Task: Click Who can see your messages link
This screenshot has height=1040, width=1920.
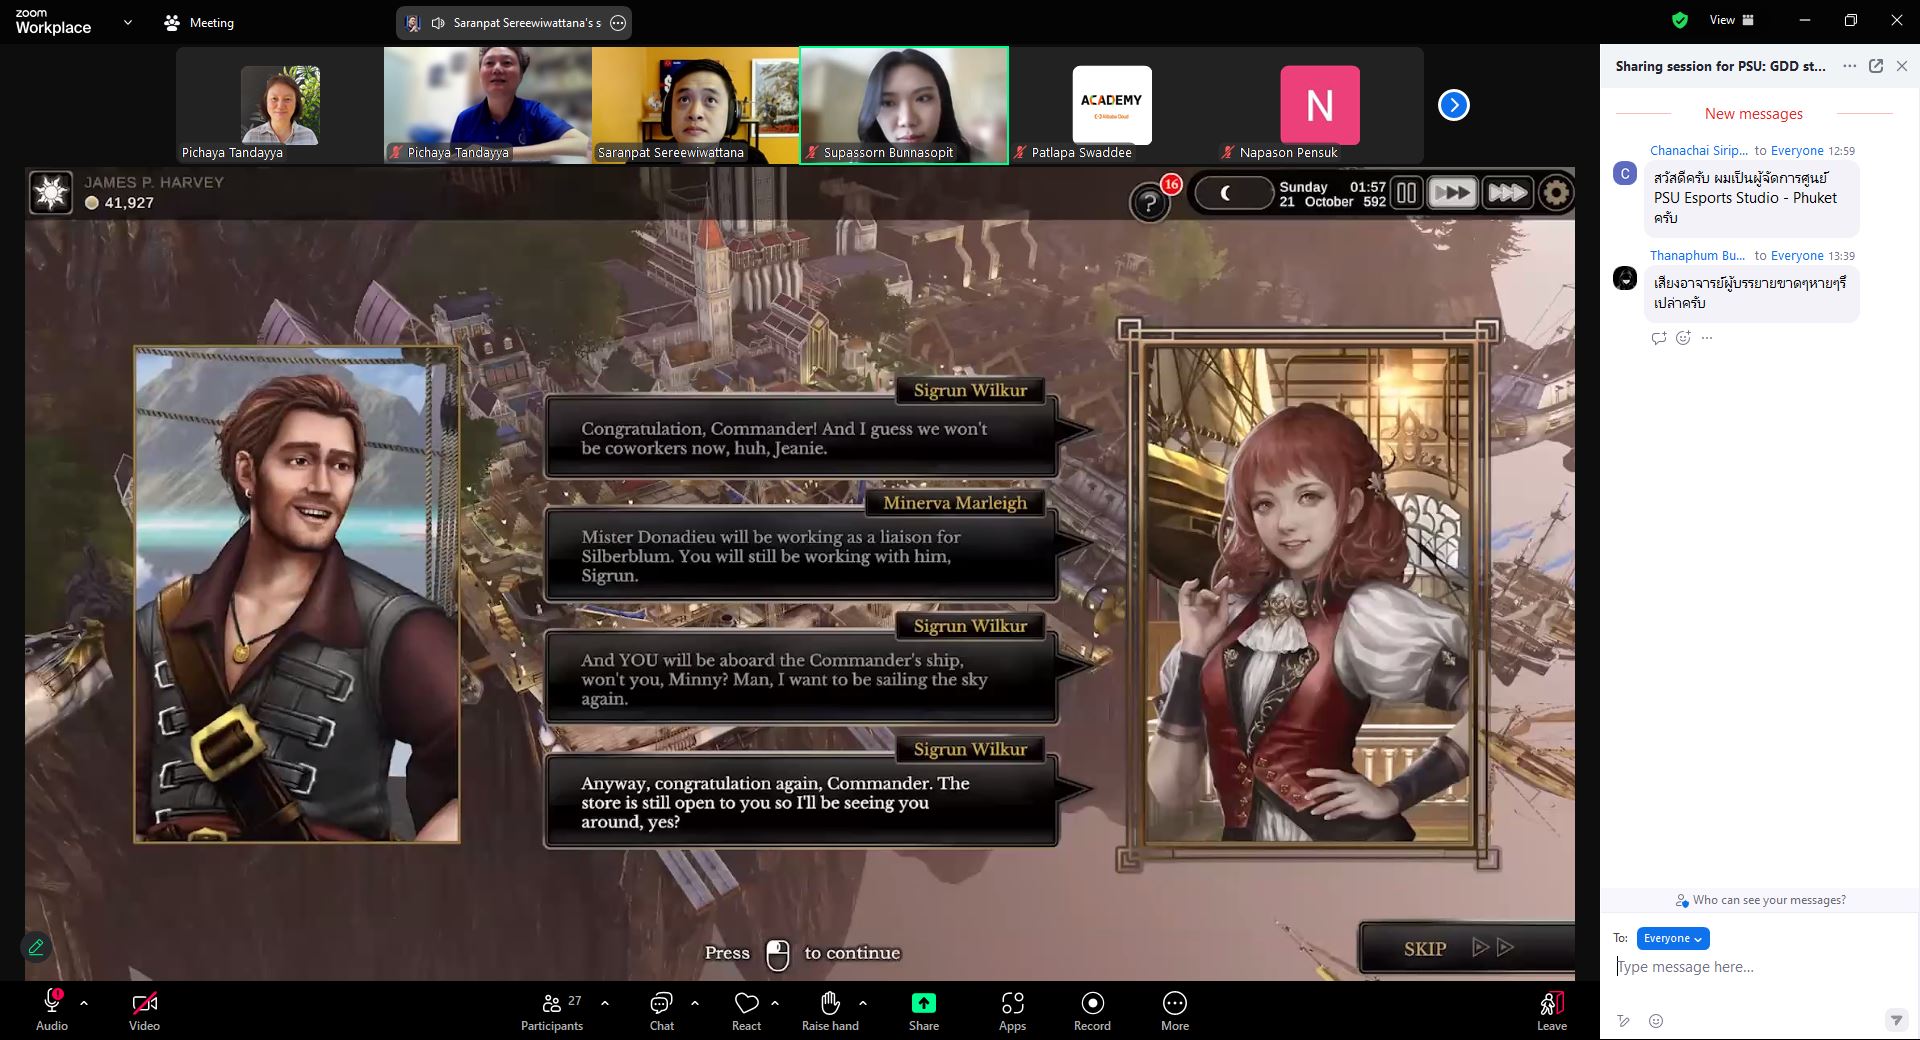Action: click(x=1768, y=900)
